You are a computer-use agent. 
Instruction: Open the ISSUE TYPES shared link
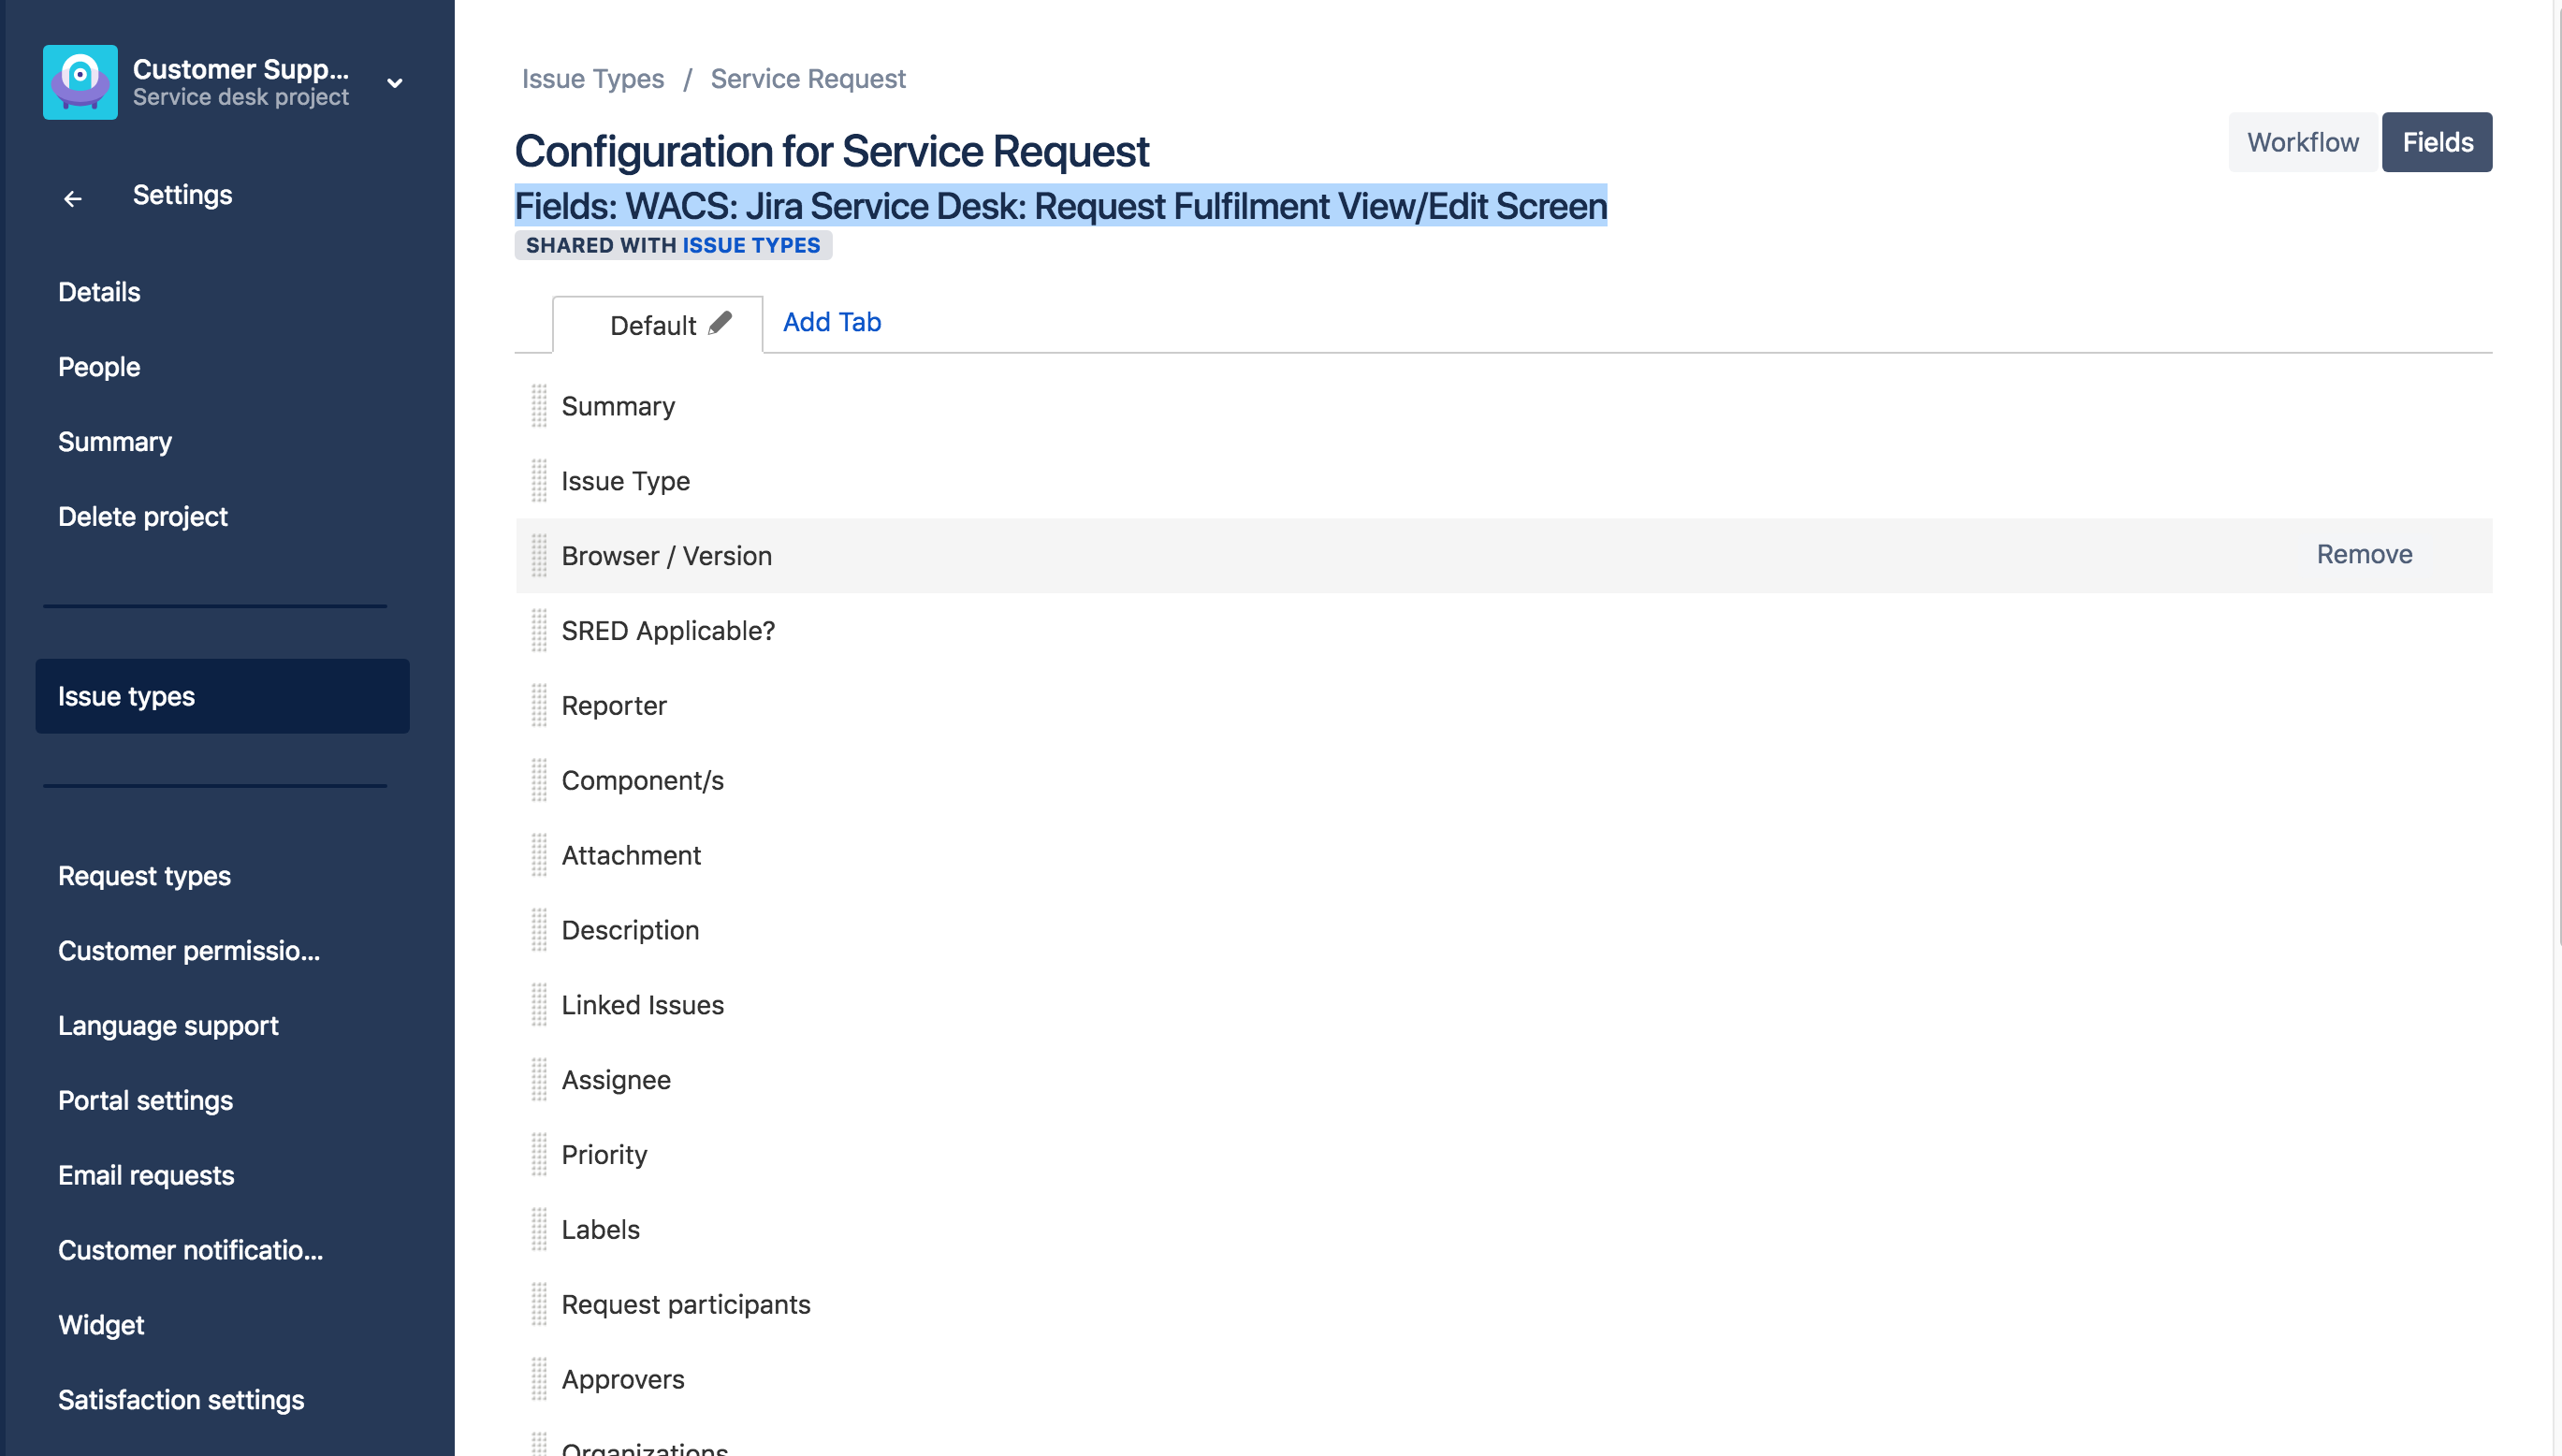pos(750,245)
